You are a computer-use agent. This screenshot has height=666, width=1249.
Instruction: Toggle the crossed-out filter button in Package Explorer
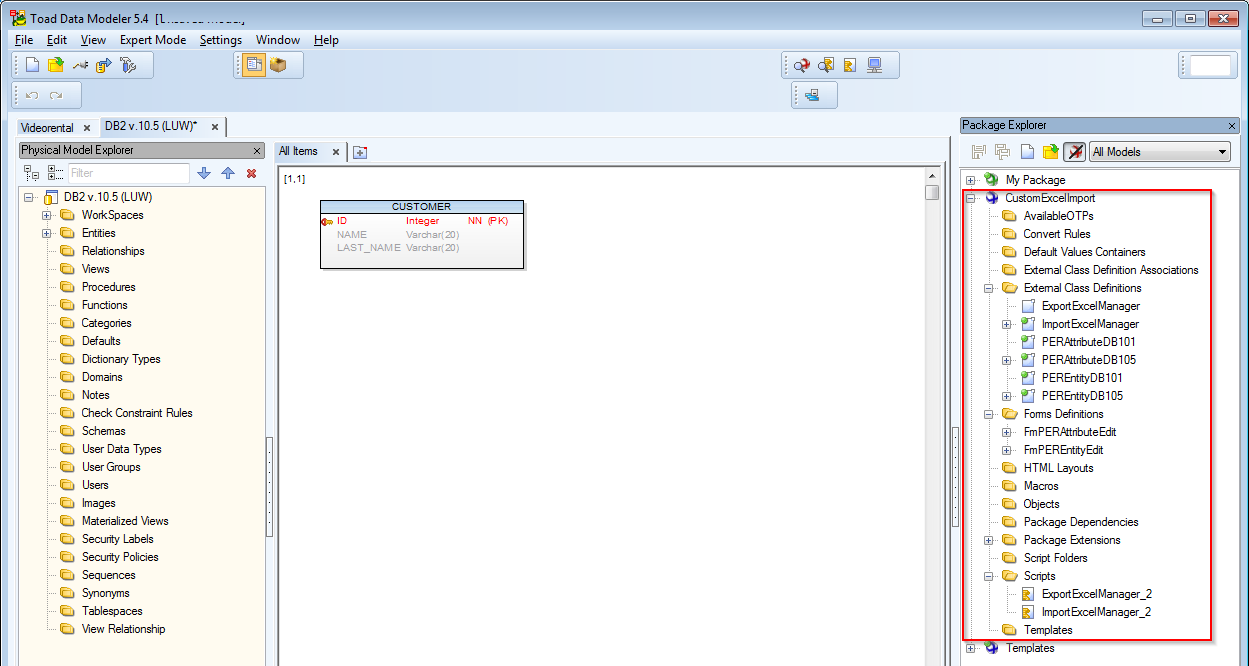pyautogui.click(x=1074, y=152)
